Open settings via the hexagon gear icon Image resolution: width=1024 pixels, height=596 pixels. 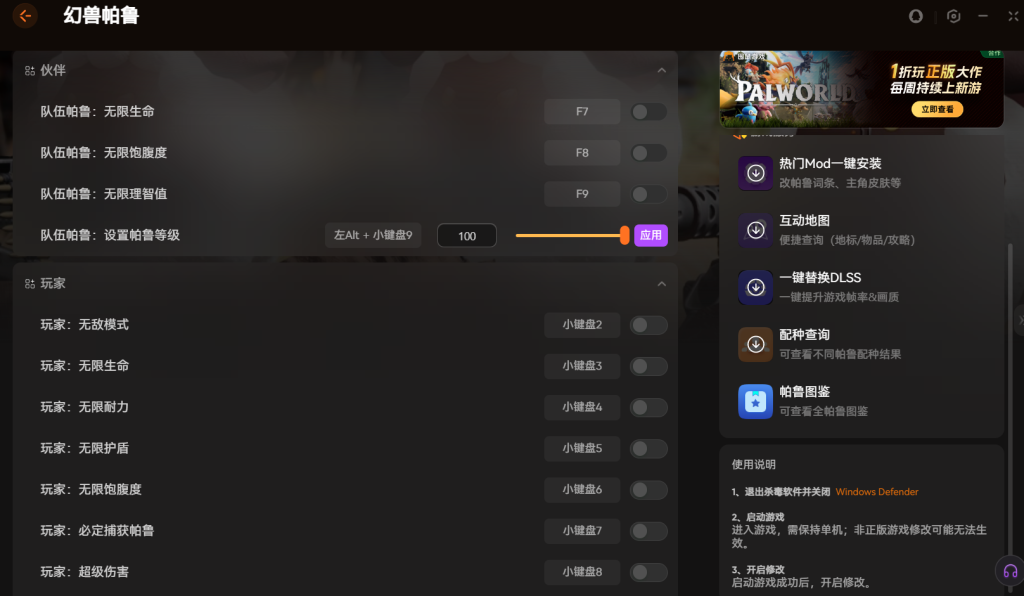click(953, 16)
